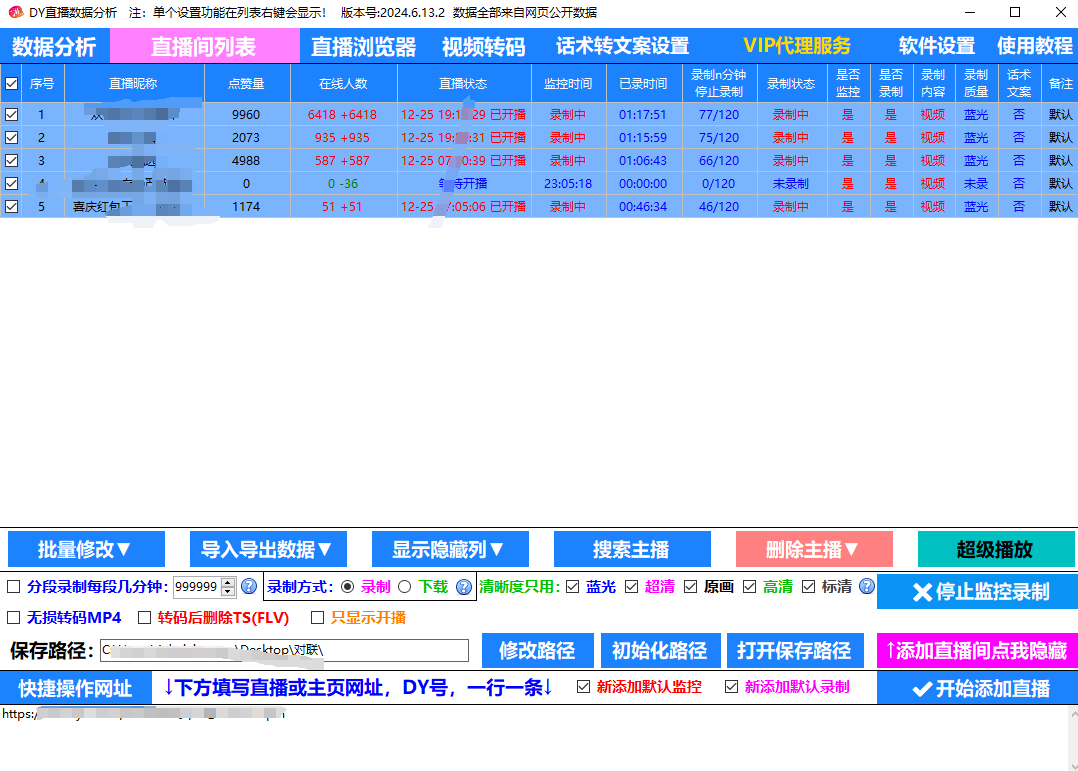Screen dimensions: 1078x771
Task: Expand the 删除主播 dropdown
Action: 815,549
